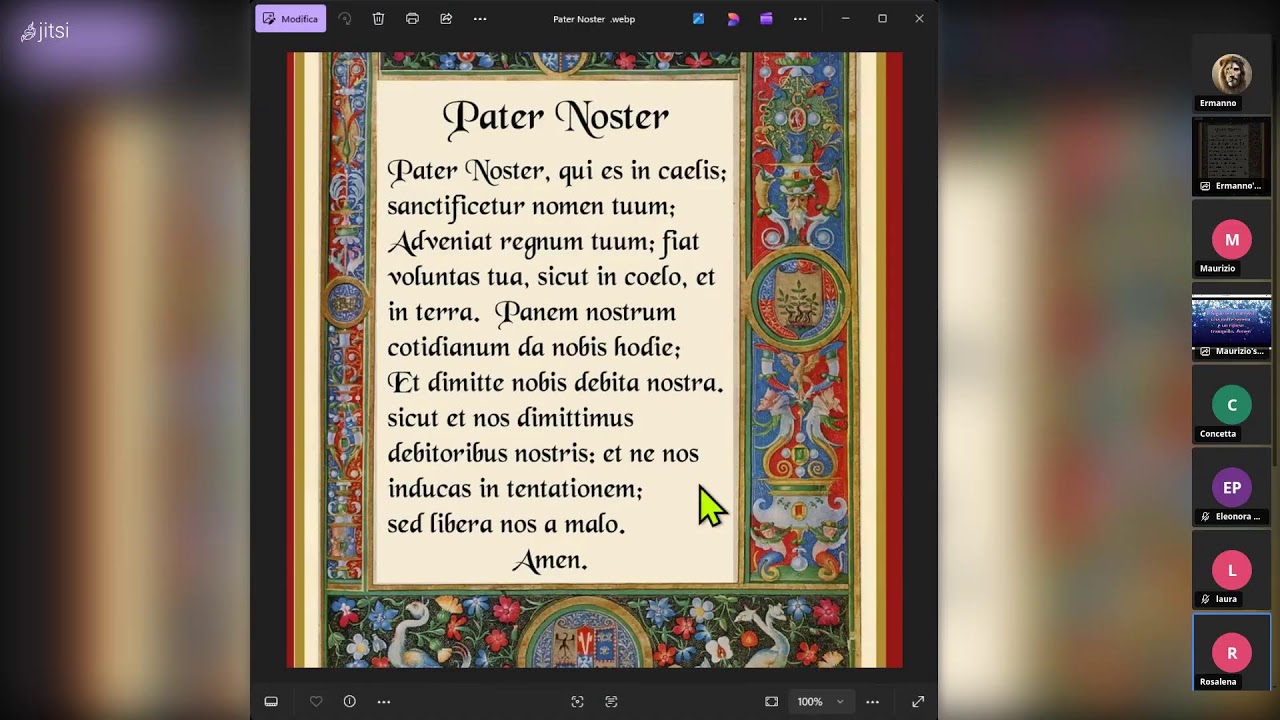Click the Modifica edit button
The image size is (1280, 720).
(290, 19)
